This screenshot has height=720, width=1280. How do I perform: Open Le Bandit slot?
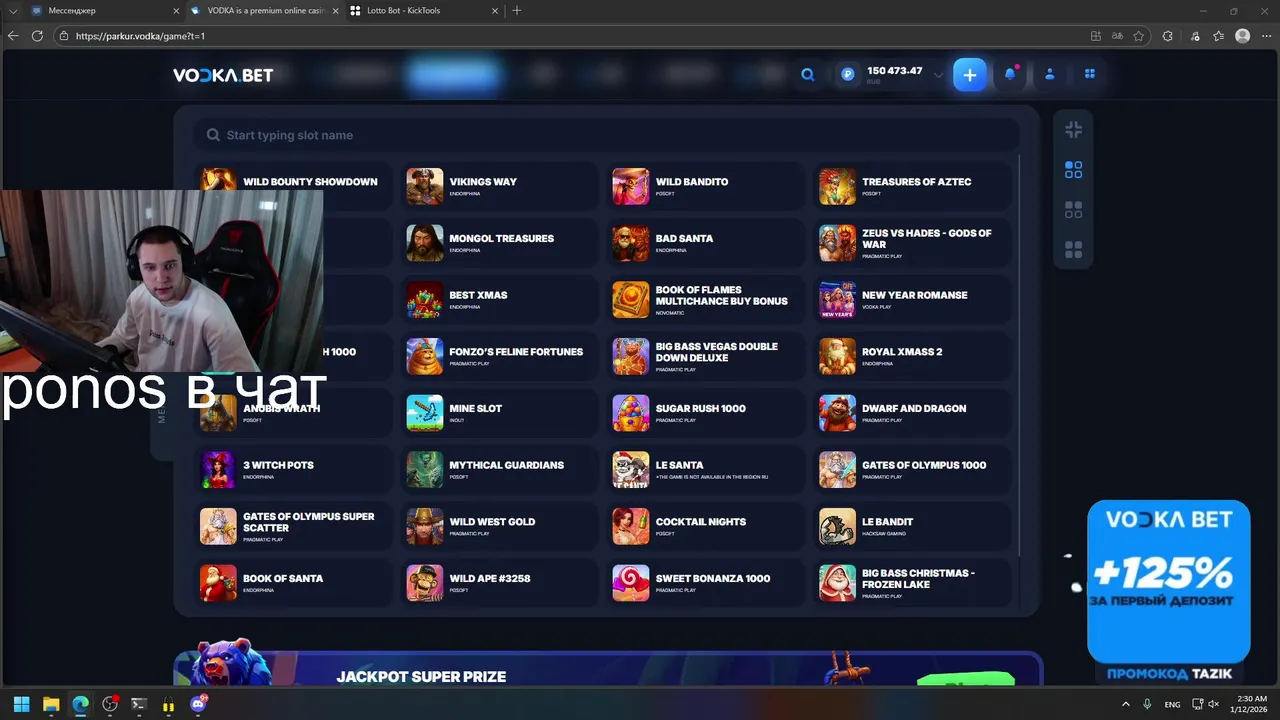tap(912, 526)
